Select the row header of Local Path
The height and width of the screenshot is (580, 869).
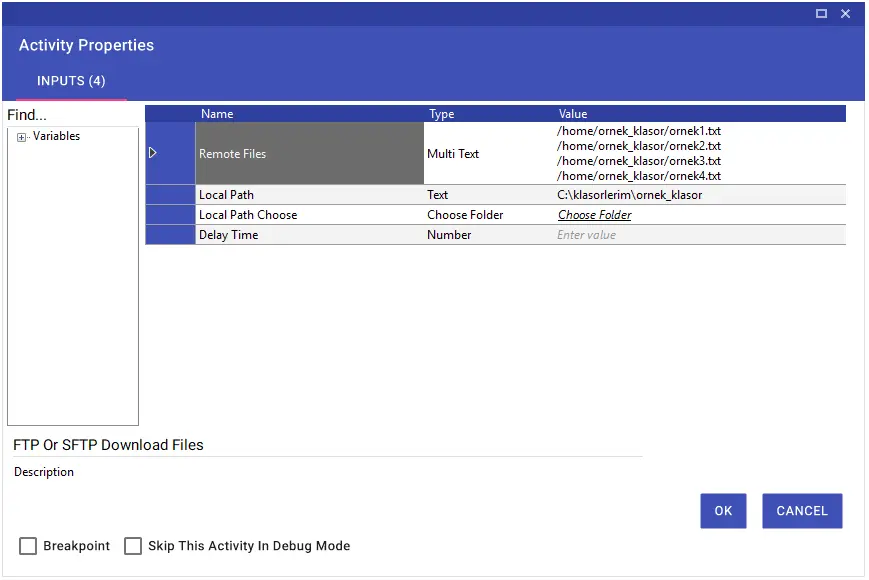pos(170,195)
